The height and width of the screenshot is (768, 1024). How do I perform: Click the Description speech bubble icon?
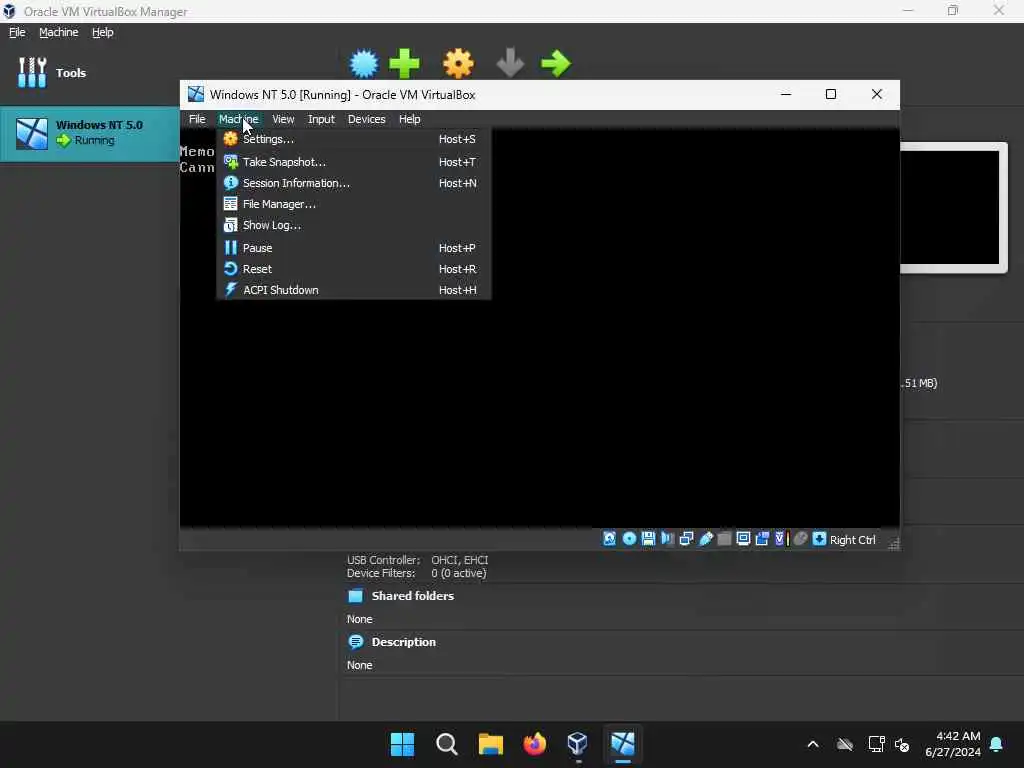[355, 642]
